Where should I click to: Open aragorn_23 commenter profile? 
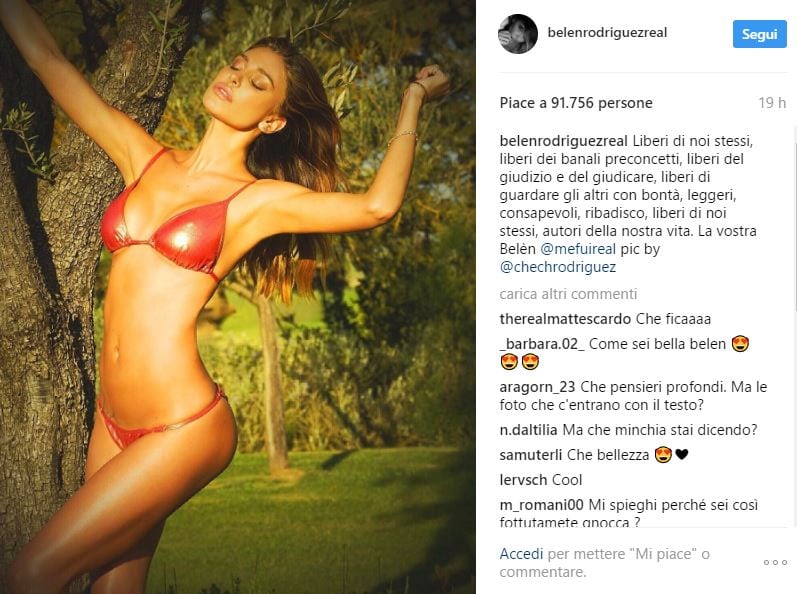click(537, 387)
